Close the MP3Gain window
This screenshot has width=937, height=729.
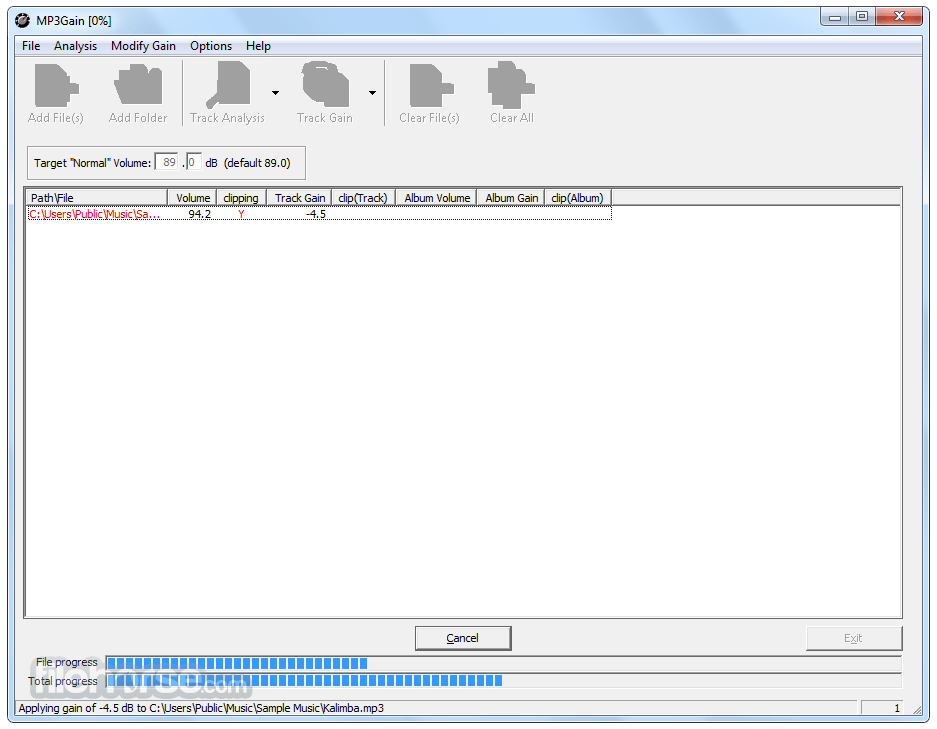point(899,17)
